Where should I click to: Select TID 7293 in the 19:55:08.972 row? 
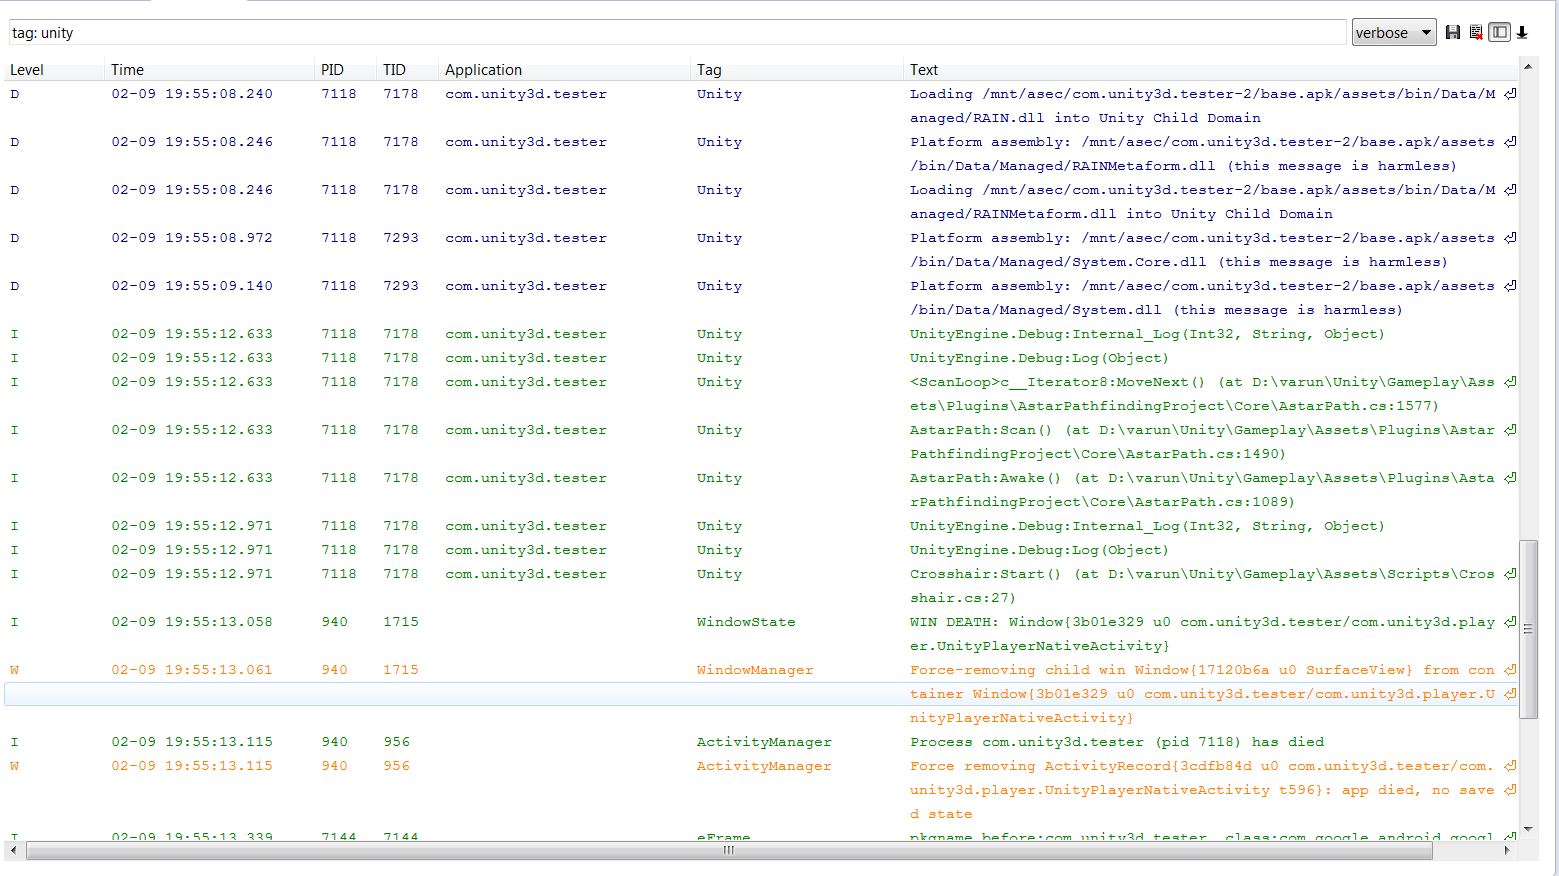click(401, 238)
